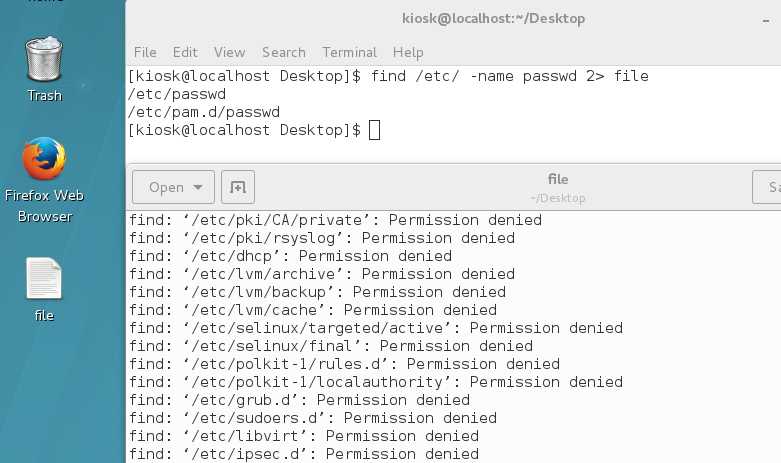Viewport: 781px width, 463px height.
Task: Click the '/etc/dhcp' Permission denied line
Action: click(290, 256)
